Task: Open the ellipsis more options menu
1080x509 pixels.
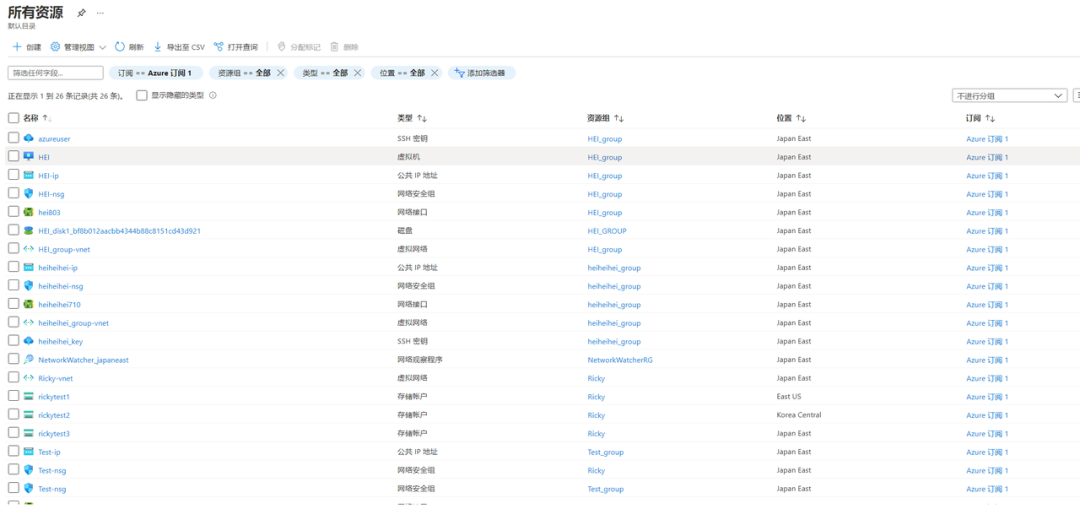Action: point(101,13)
